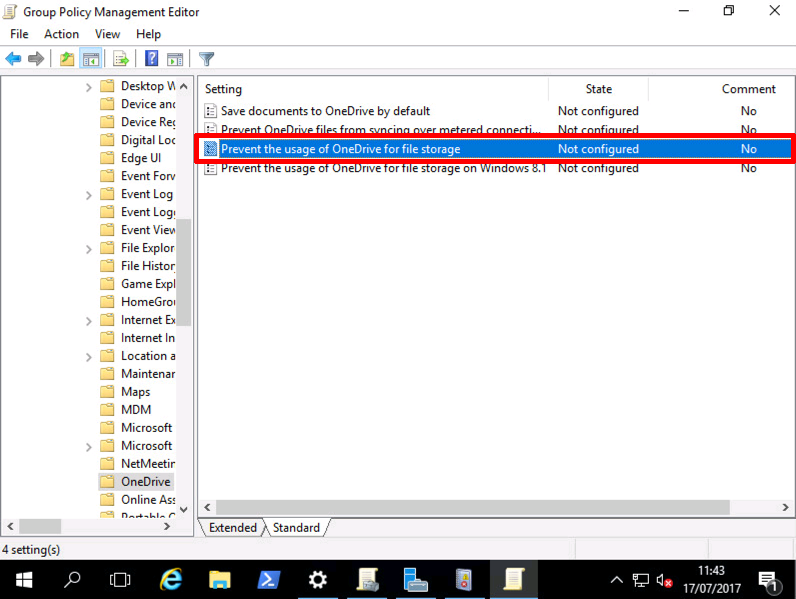
Task: Click the muted volume icon in tray
Action: coord(664,580)
